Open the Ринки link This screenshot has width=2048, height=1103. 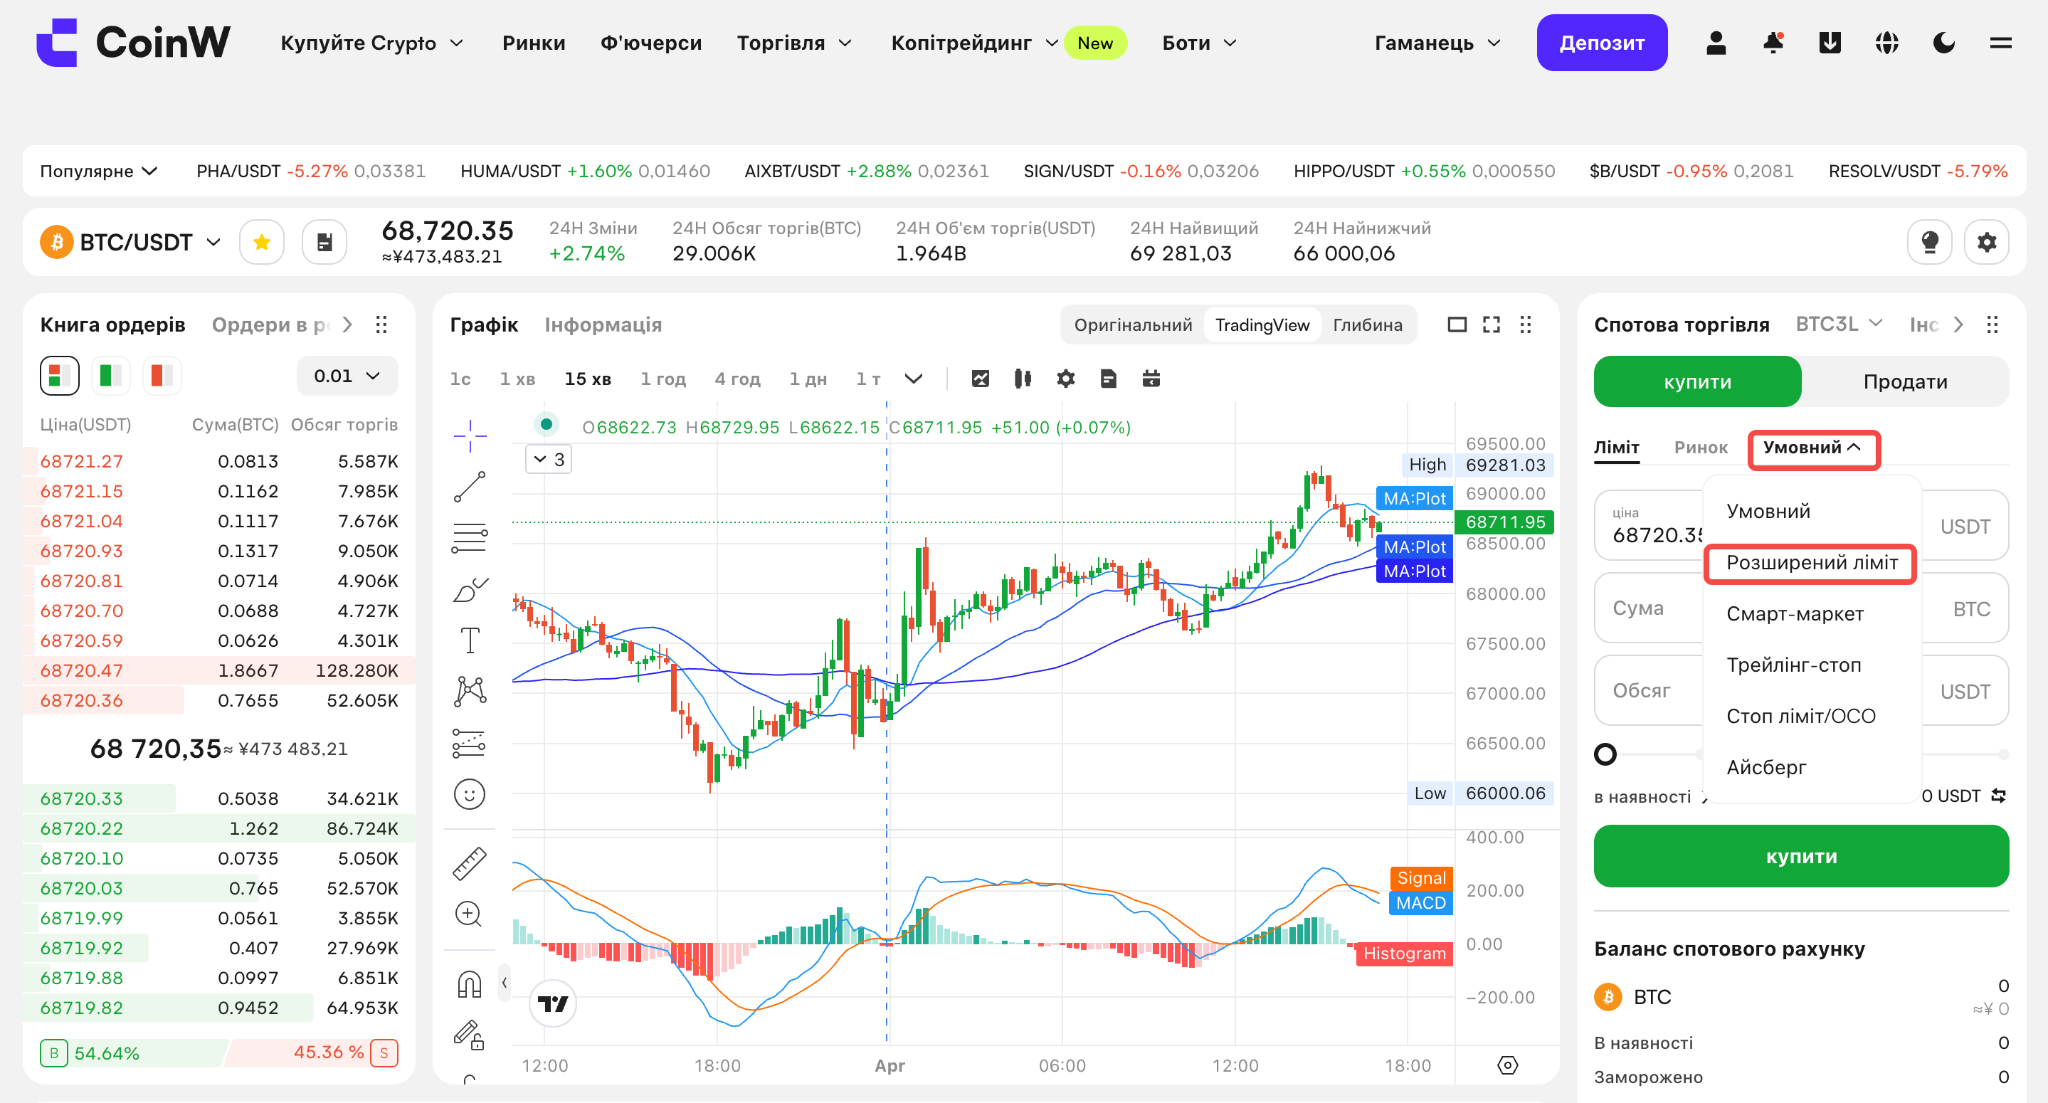point(534,43)
